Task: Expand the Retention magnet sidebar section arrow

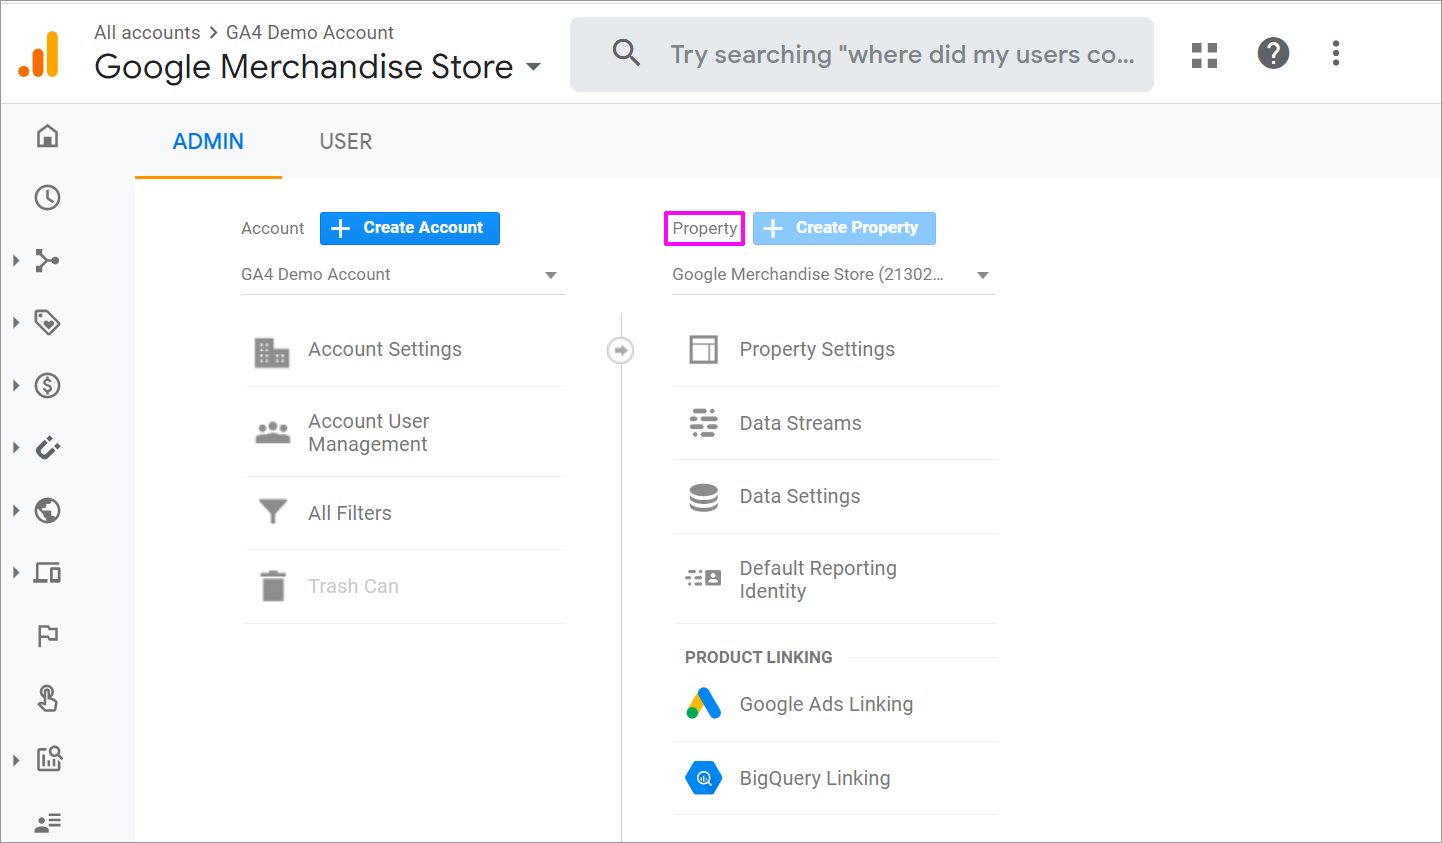Action: tap(16, 448)
